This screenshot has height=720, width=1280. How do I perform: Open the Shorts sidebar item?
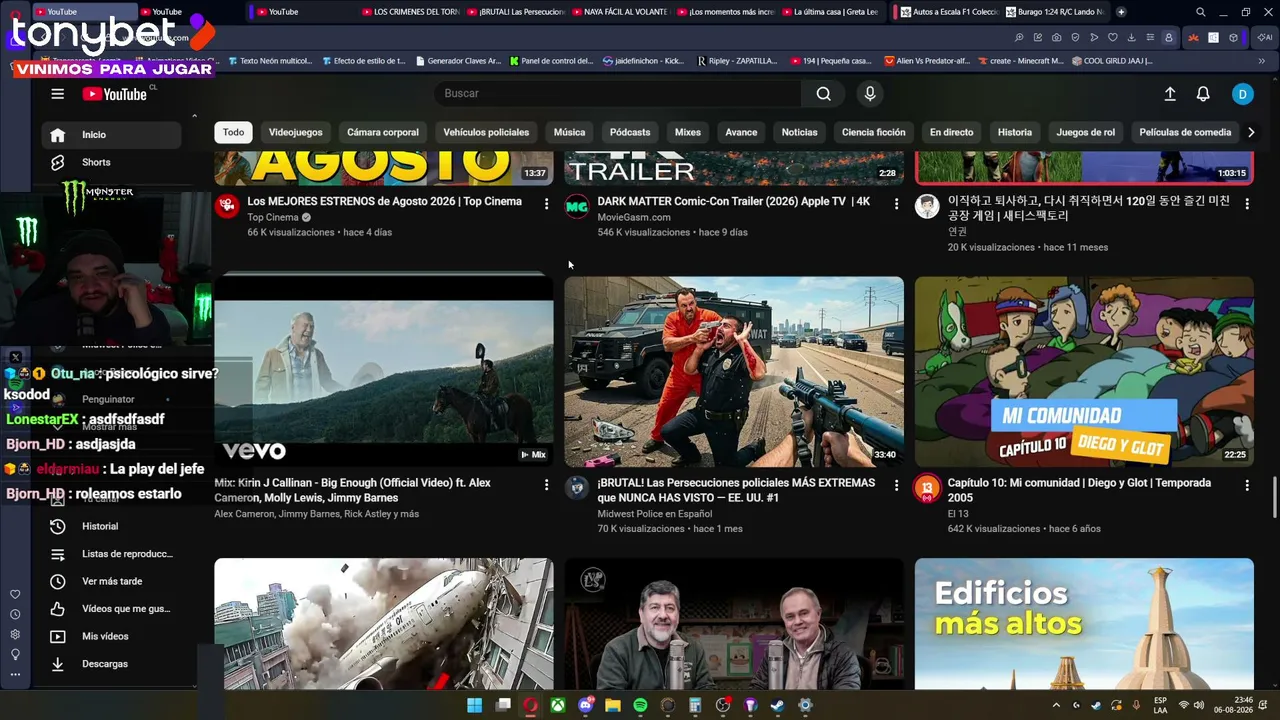[112, 162]
